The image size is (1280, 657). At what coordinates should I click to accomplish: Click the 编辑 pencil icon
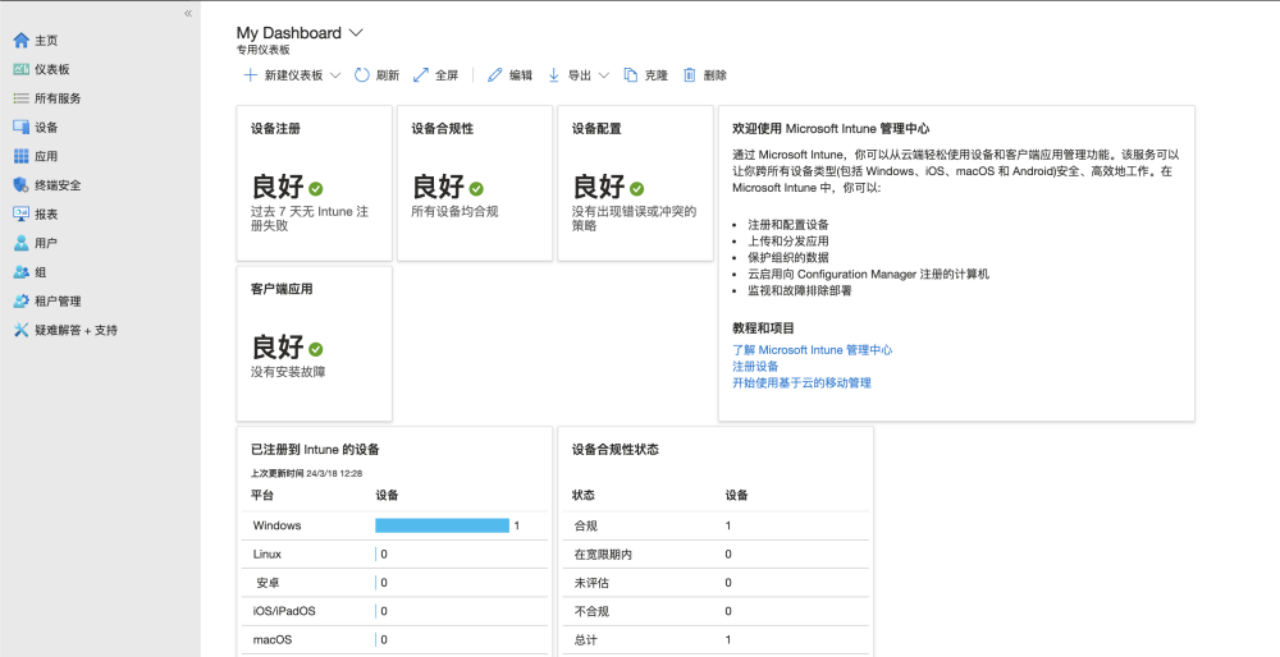[494, 75]
